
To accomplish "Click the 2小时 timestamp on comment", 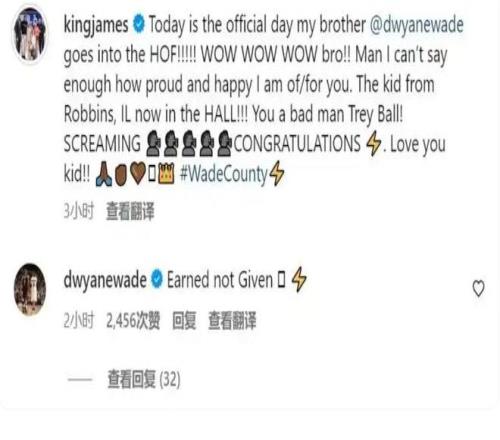I will [x=79, y=321].
